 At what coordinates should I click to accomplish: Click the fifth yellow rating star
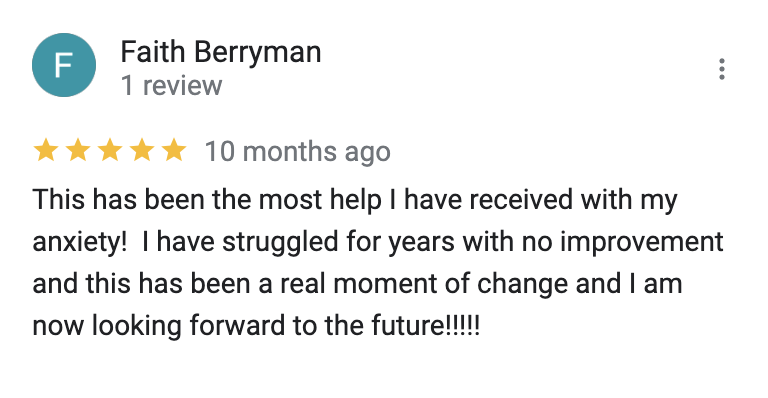click(174, 150)
